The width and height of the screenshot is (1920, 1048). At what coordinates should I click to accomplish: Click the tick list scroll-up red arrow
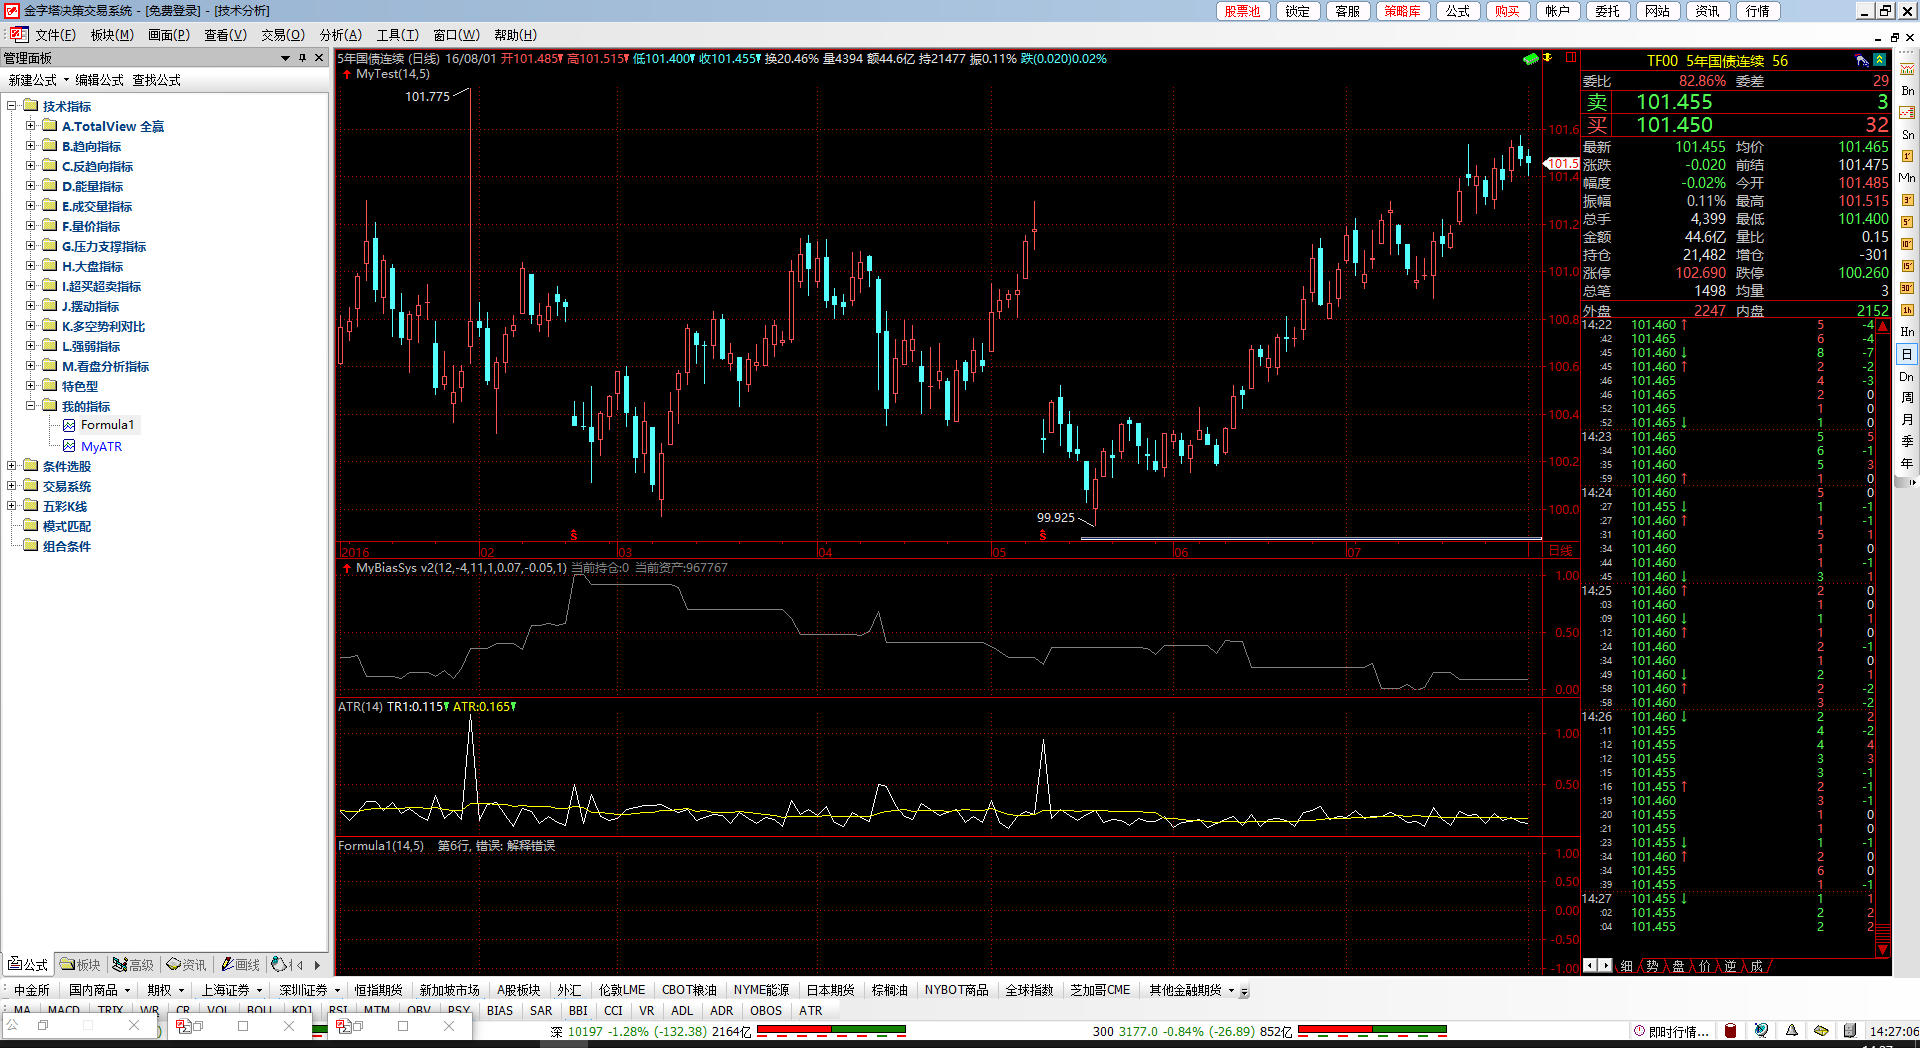1883,327
